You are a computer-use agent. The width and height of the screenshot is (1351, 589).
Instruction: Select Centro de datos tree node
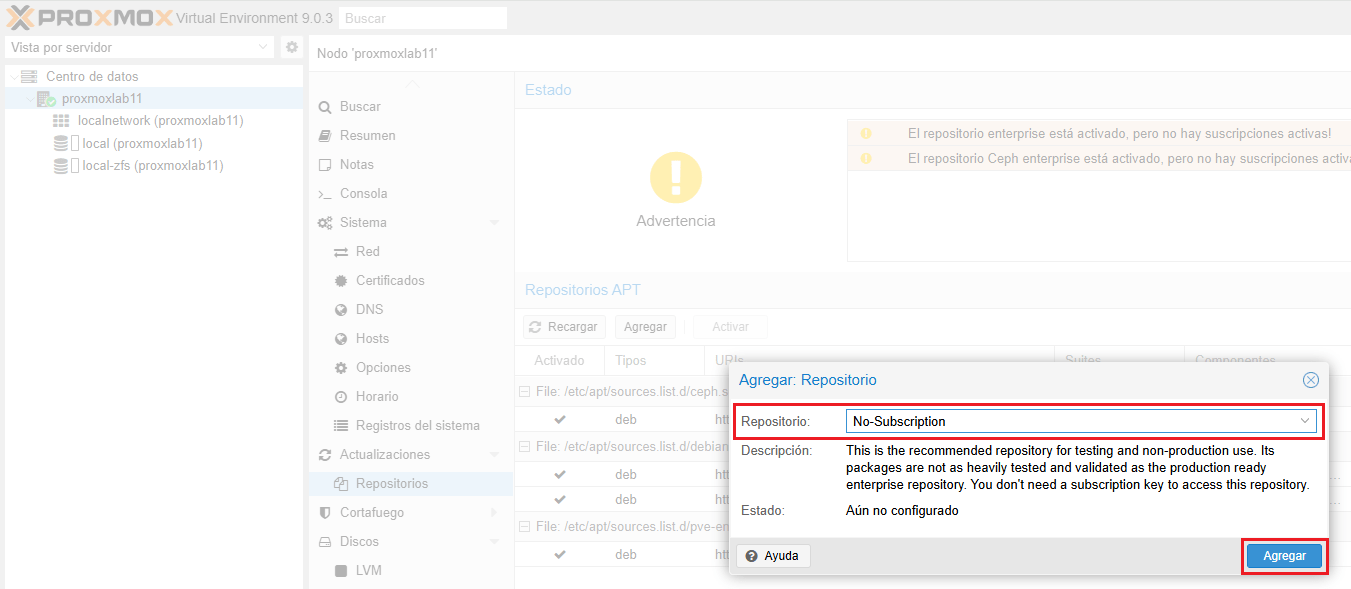click(x=92, y=76)
